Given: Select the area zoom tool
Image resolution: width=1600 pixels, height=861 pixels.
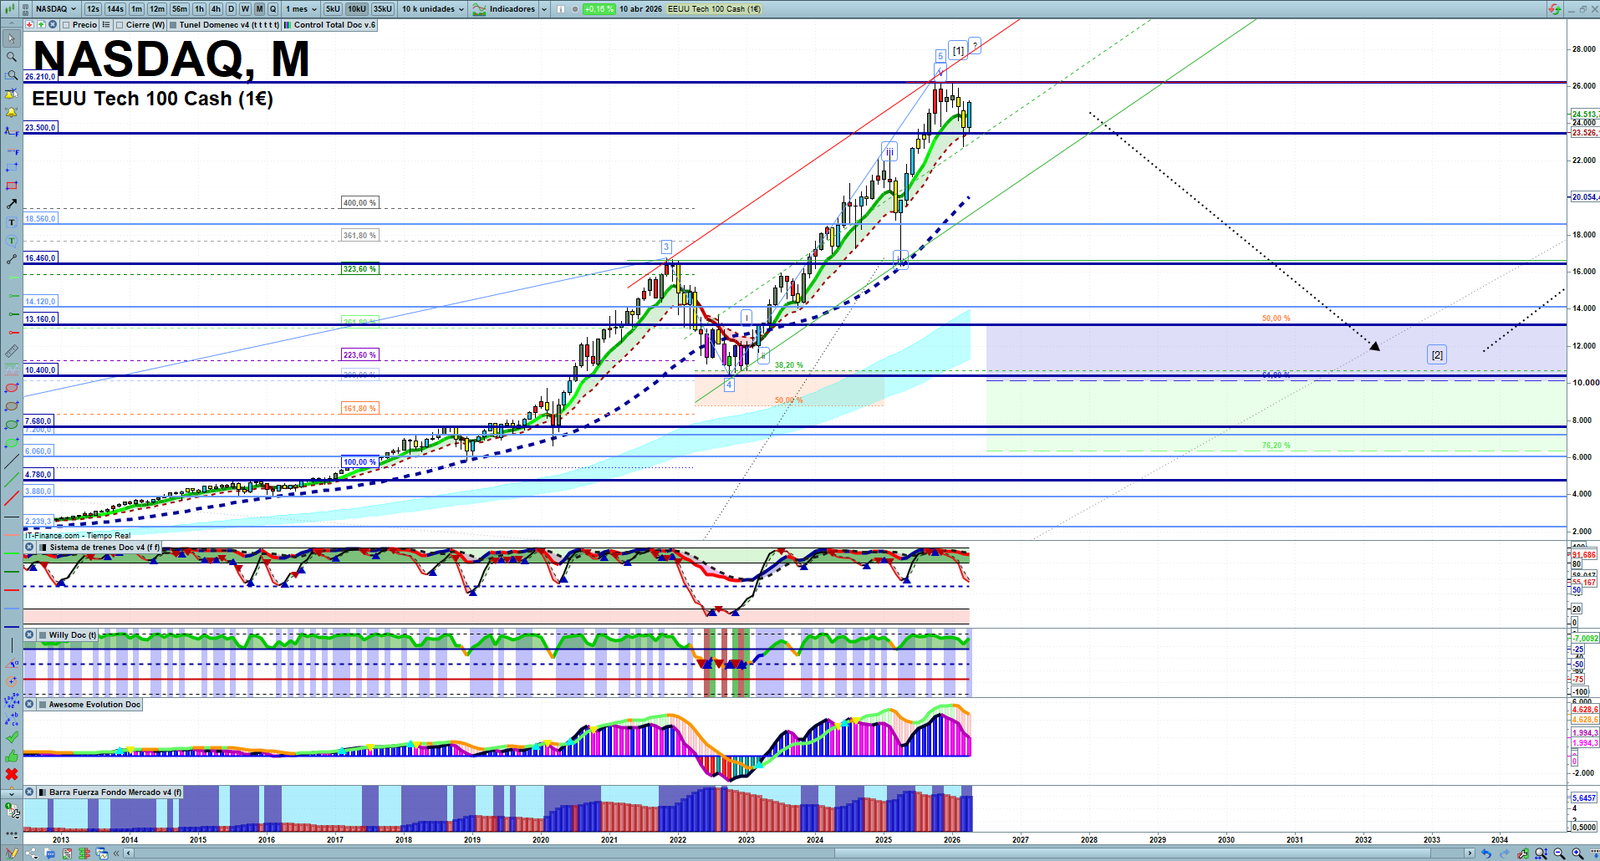Looking at the screenshot, I should coord(11,75).
